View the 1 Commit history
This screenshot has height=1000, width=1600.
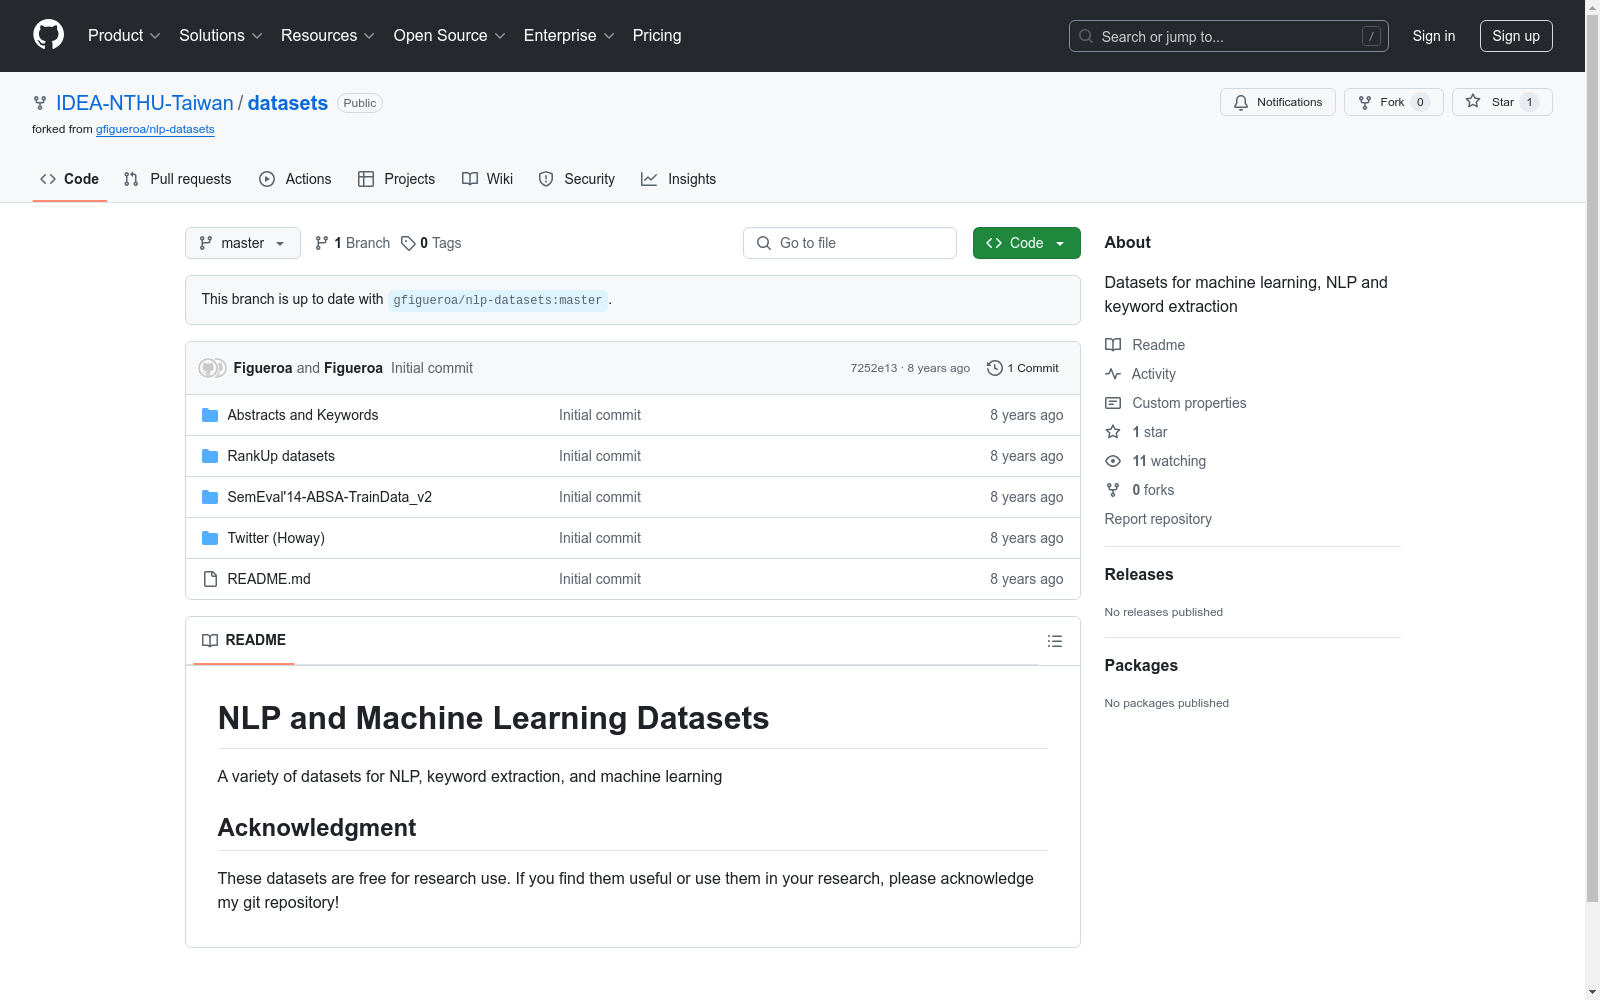pyautogui.click(x=1023, y=368)
